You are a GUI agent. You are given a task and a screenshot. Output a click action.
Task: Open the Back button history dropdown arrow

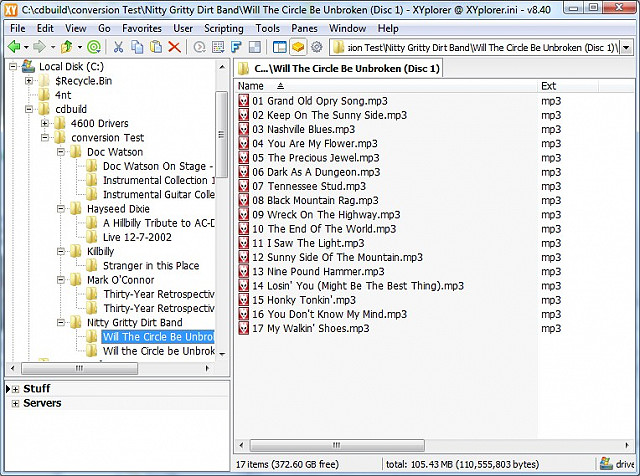tap(26, 47)
